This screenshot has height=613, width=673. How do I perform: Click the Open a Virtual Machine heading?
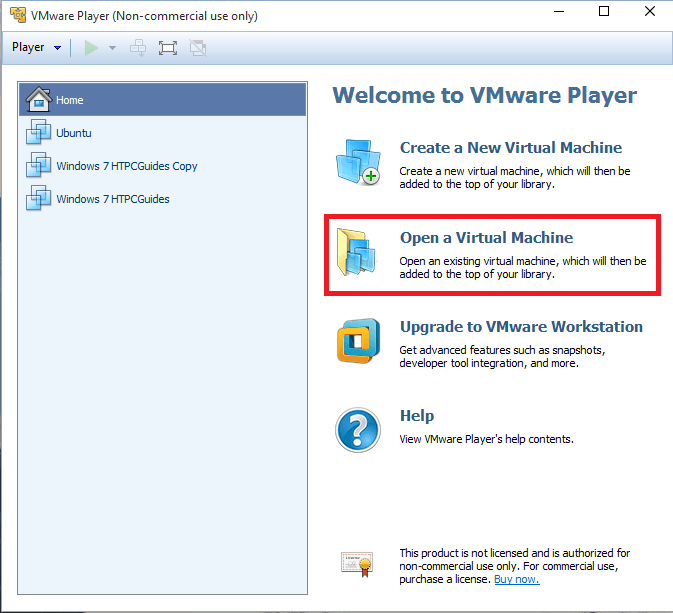pyautogui.click(x=486, y=238)
